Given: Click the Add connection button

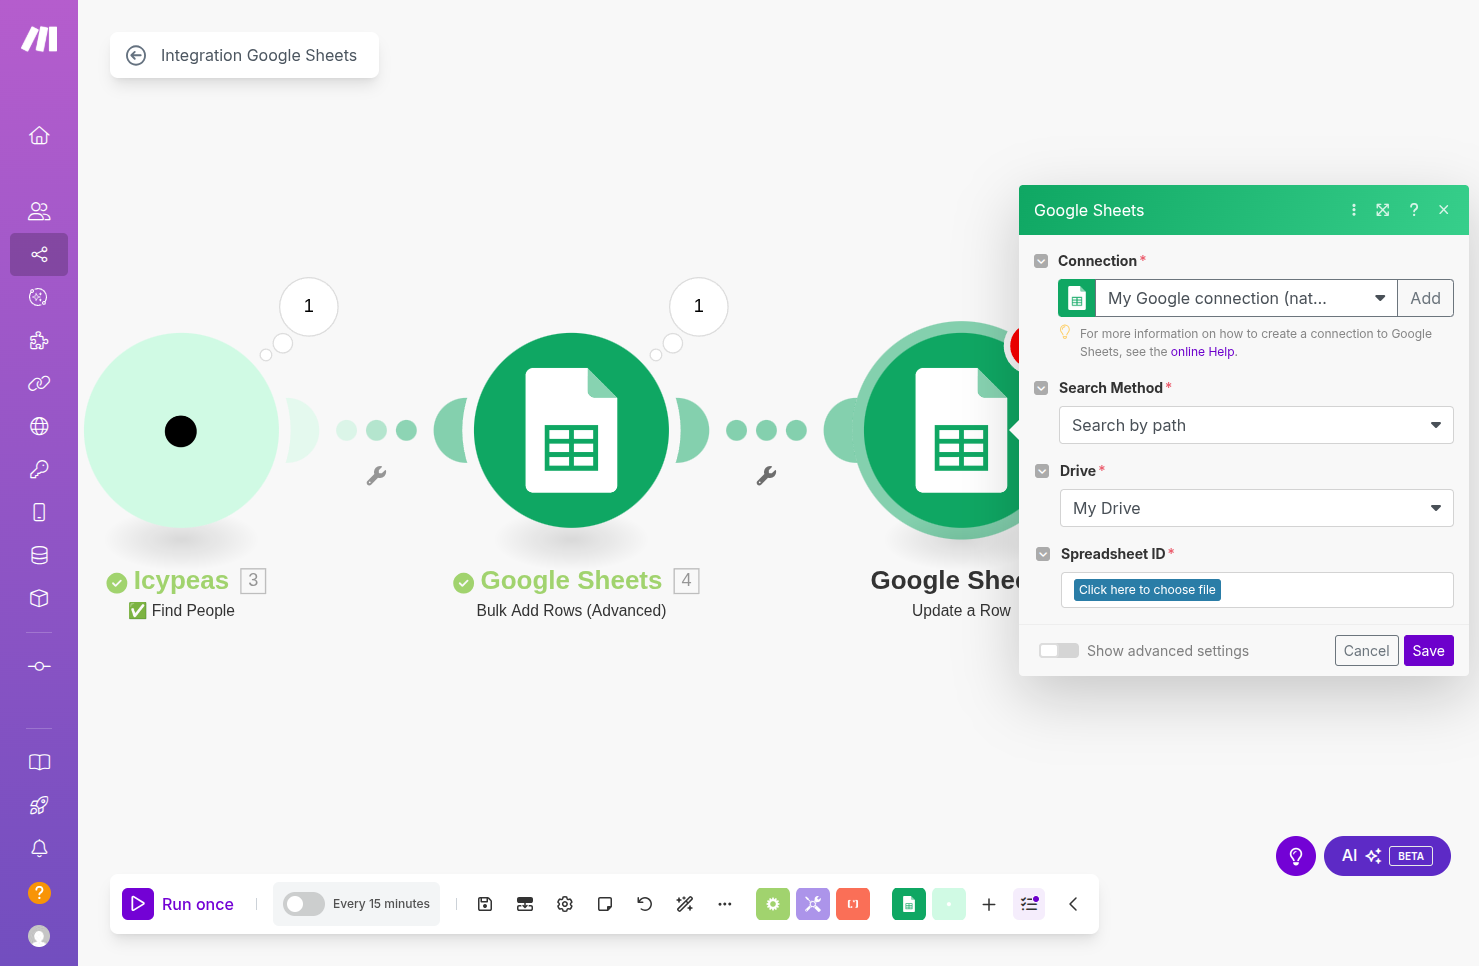Looking at the screenshot, I should tap(1425, 298).
